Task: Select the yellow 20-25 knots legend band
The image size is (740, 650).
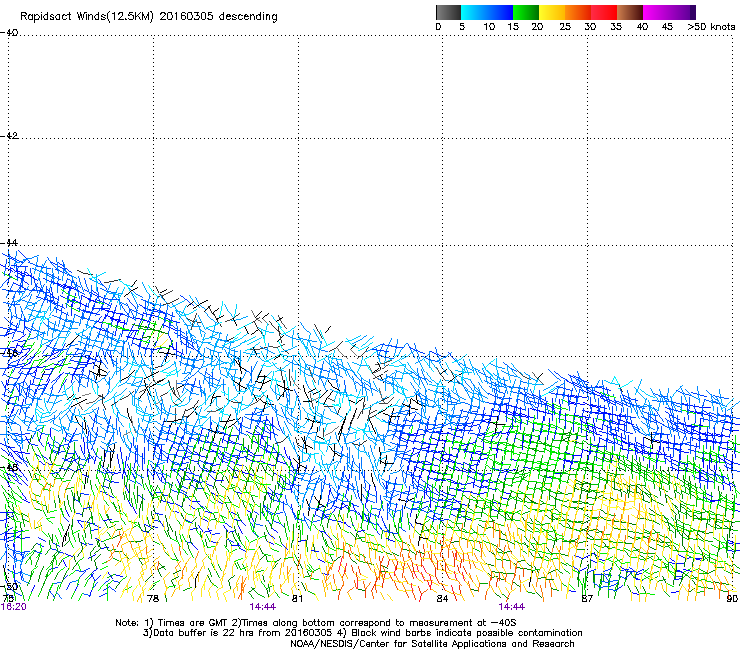Action: [x=552, y=12]
